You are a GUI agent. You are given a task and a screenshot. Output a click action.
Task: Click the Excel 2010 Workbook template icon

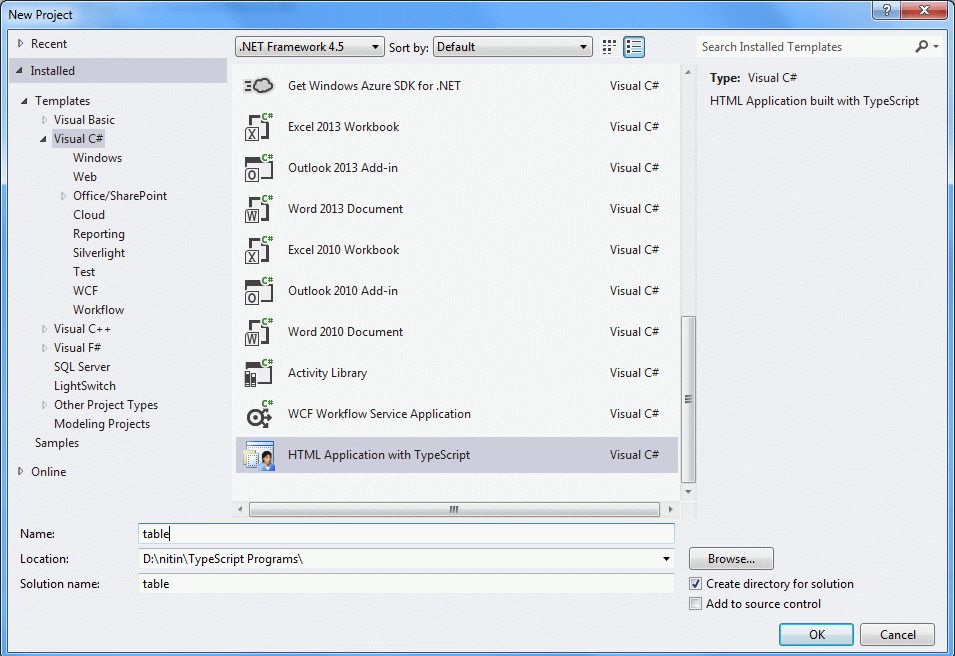click(259, 250)
